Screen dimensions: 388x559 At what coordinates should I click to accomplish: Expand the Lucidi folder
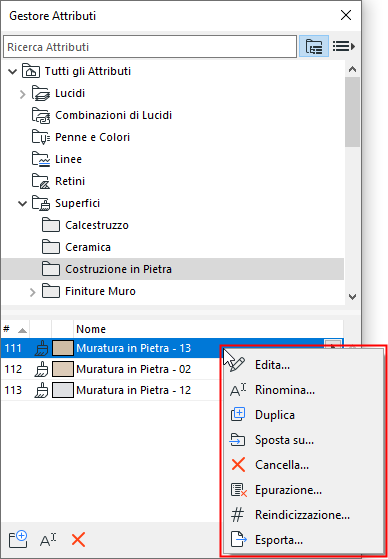23,94
